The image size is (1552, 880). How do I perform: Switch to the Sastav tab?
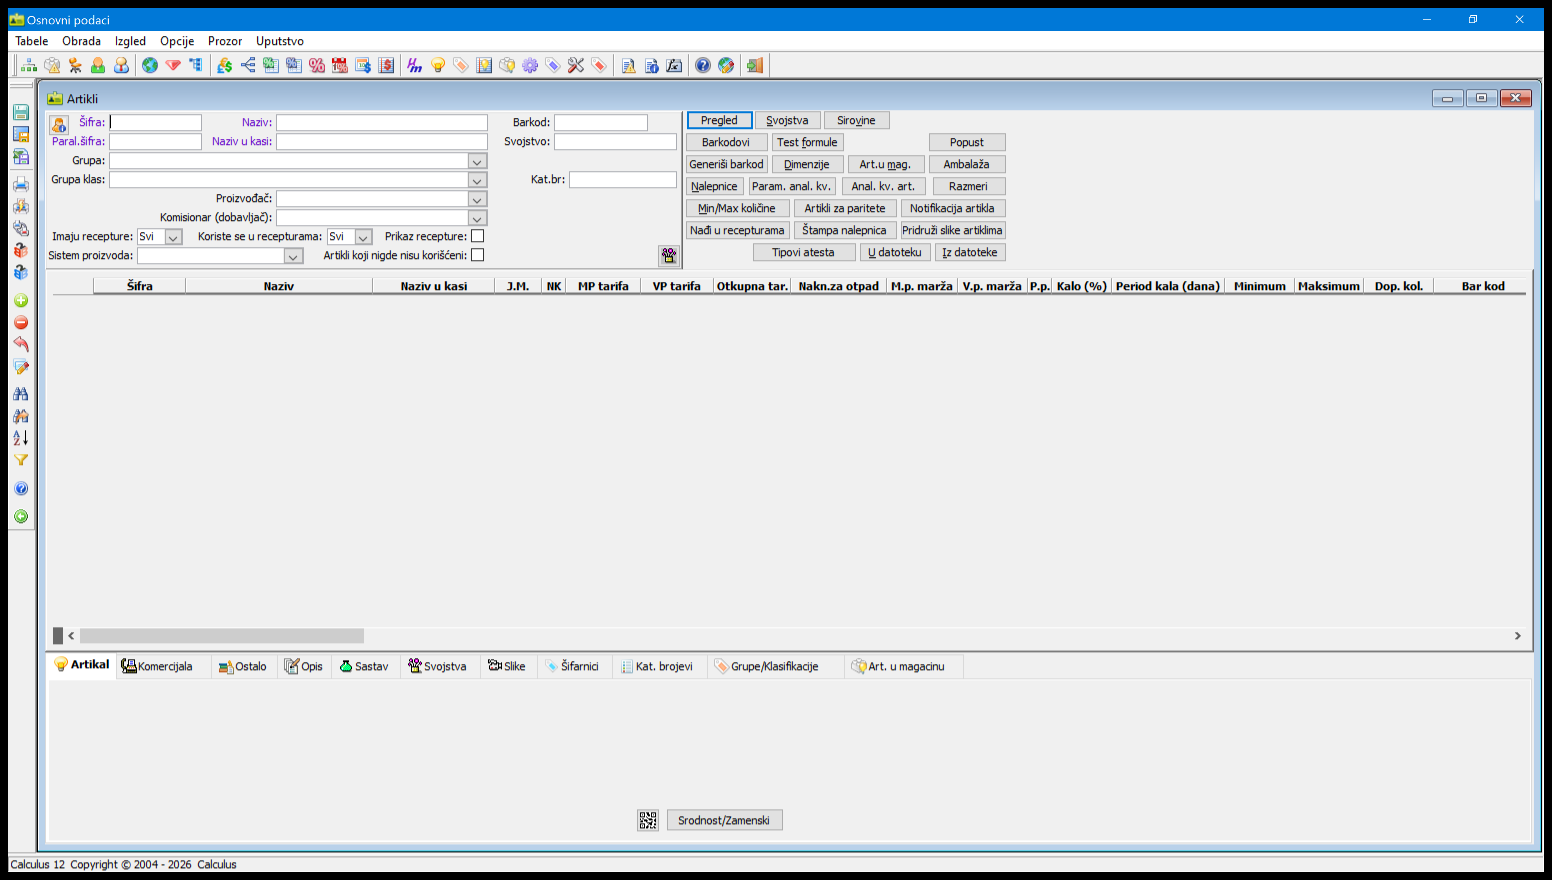(x=364, y=666)
